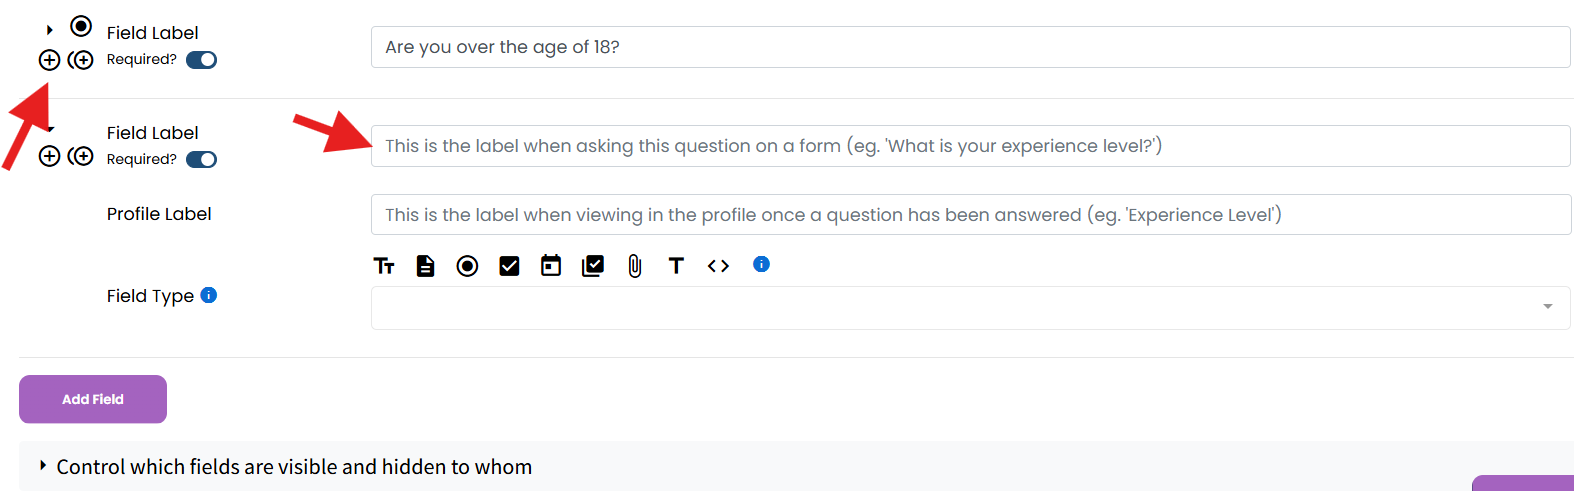The width and height of the screenshot is (1574, 491).
Task: Select the single checkbox field type icon
Action: [x=509, y=266]
